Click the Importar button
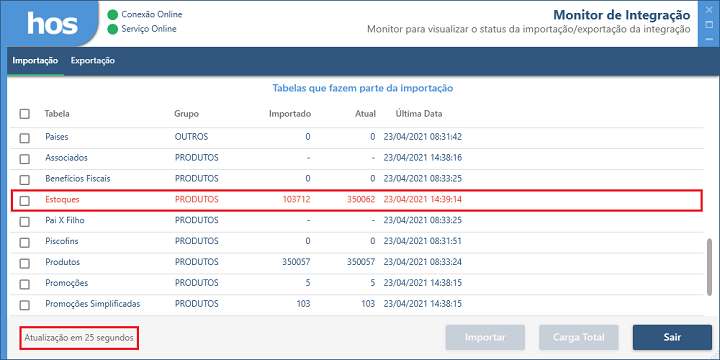720x360 pixels. click(x=485, y=338)
